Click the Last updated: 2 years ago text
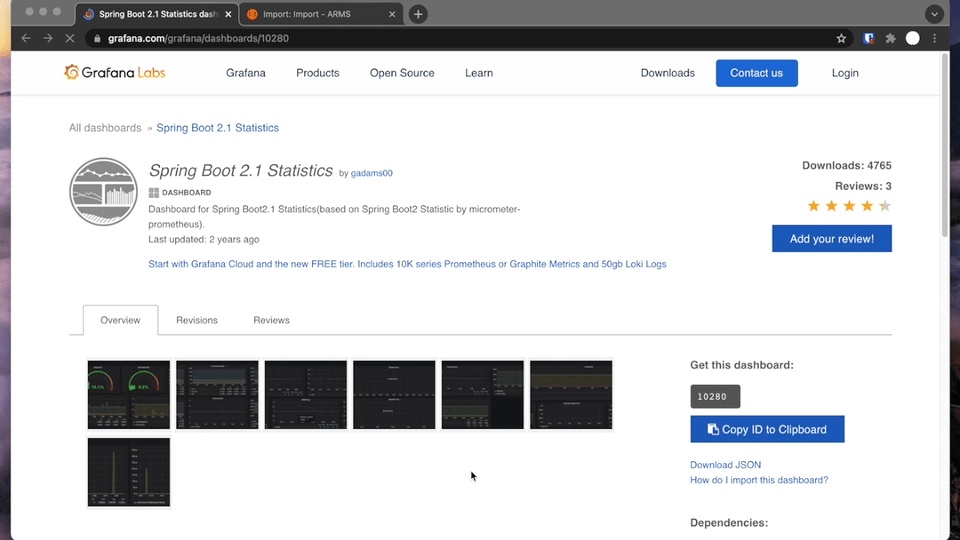960x540 pixels. tap(204, 239)
